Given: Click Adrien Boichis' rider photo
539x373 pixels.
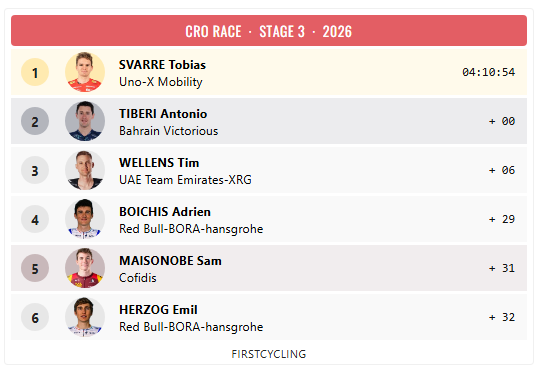Looking at the screenshot, I should 85,219.
